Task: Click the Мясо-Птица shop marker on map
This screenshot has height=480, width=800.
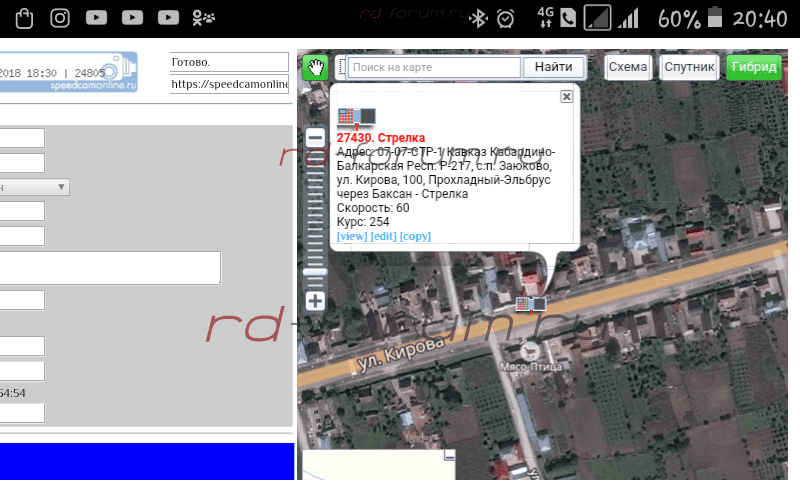Action: pos(530,351)
